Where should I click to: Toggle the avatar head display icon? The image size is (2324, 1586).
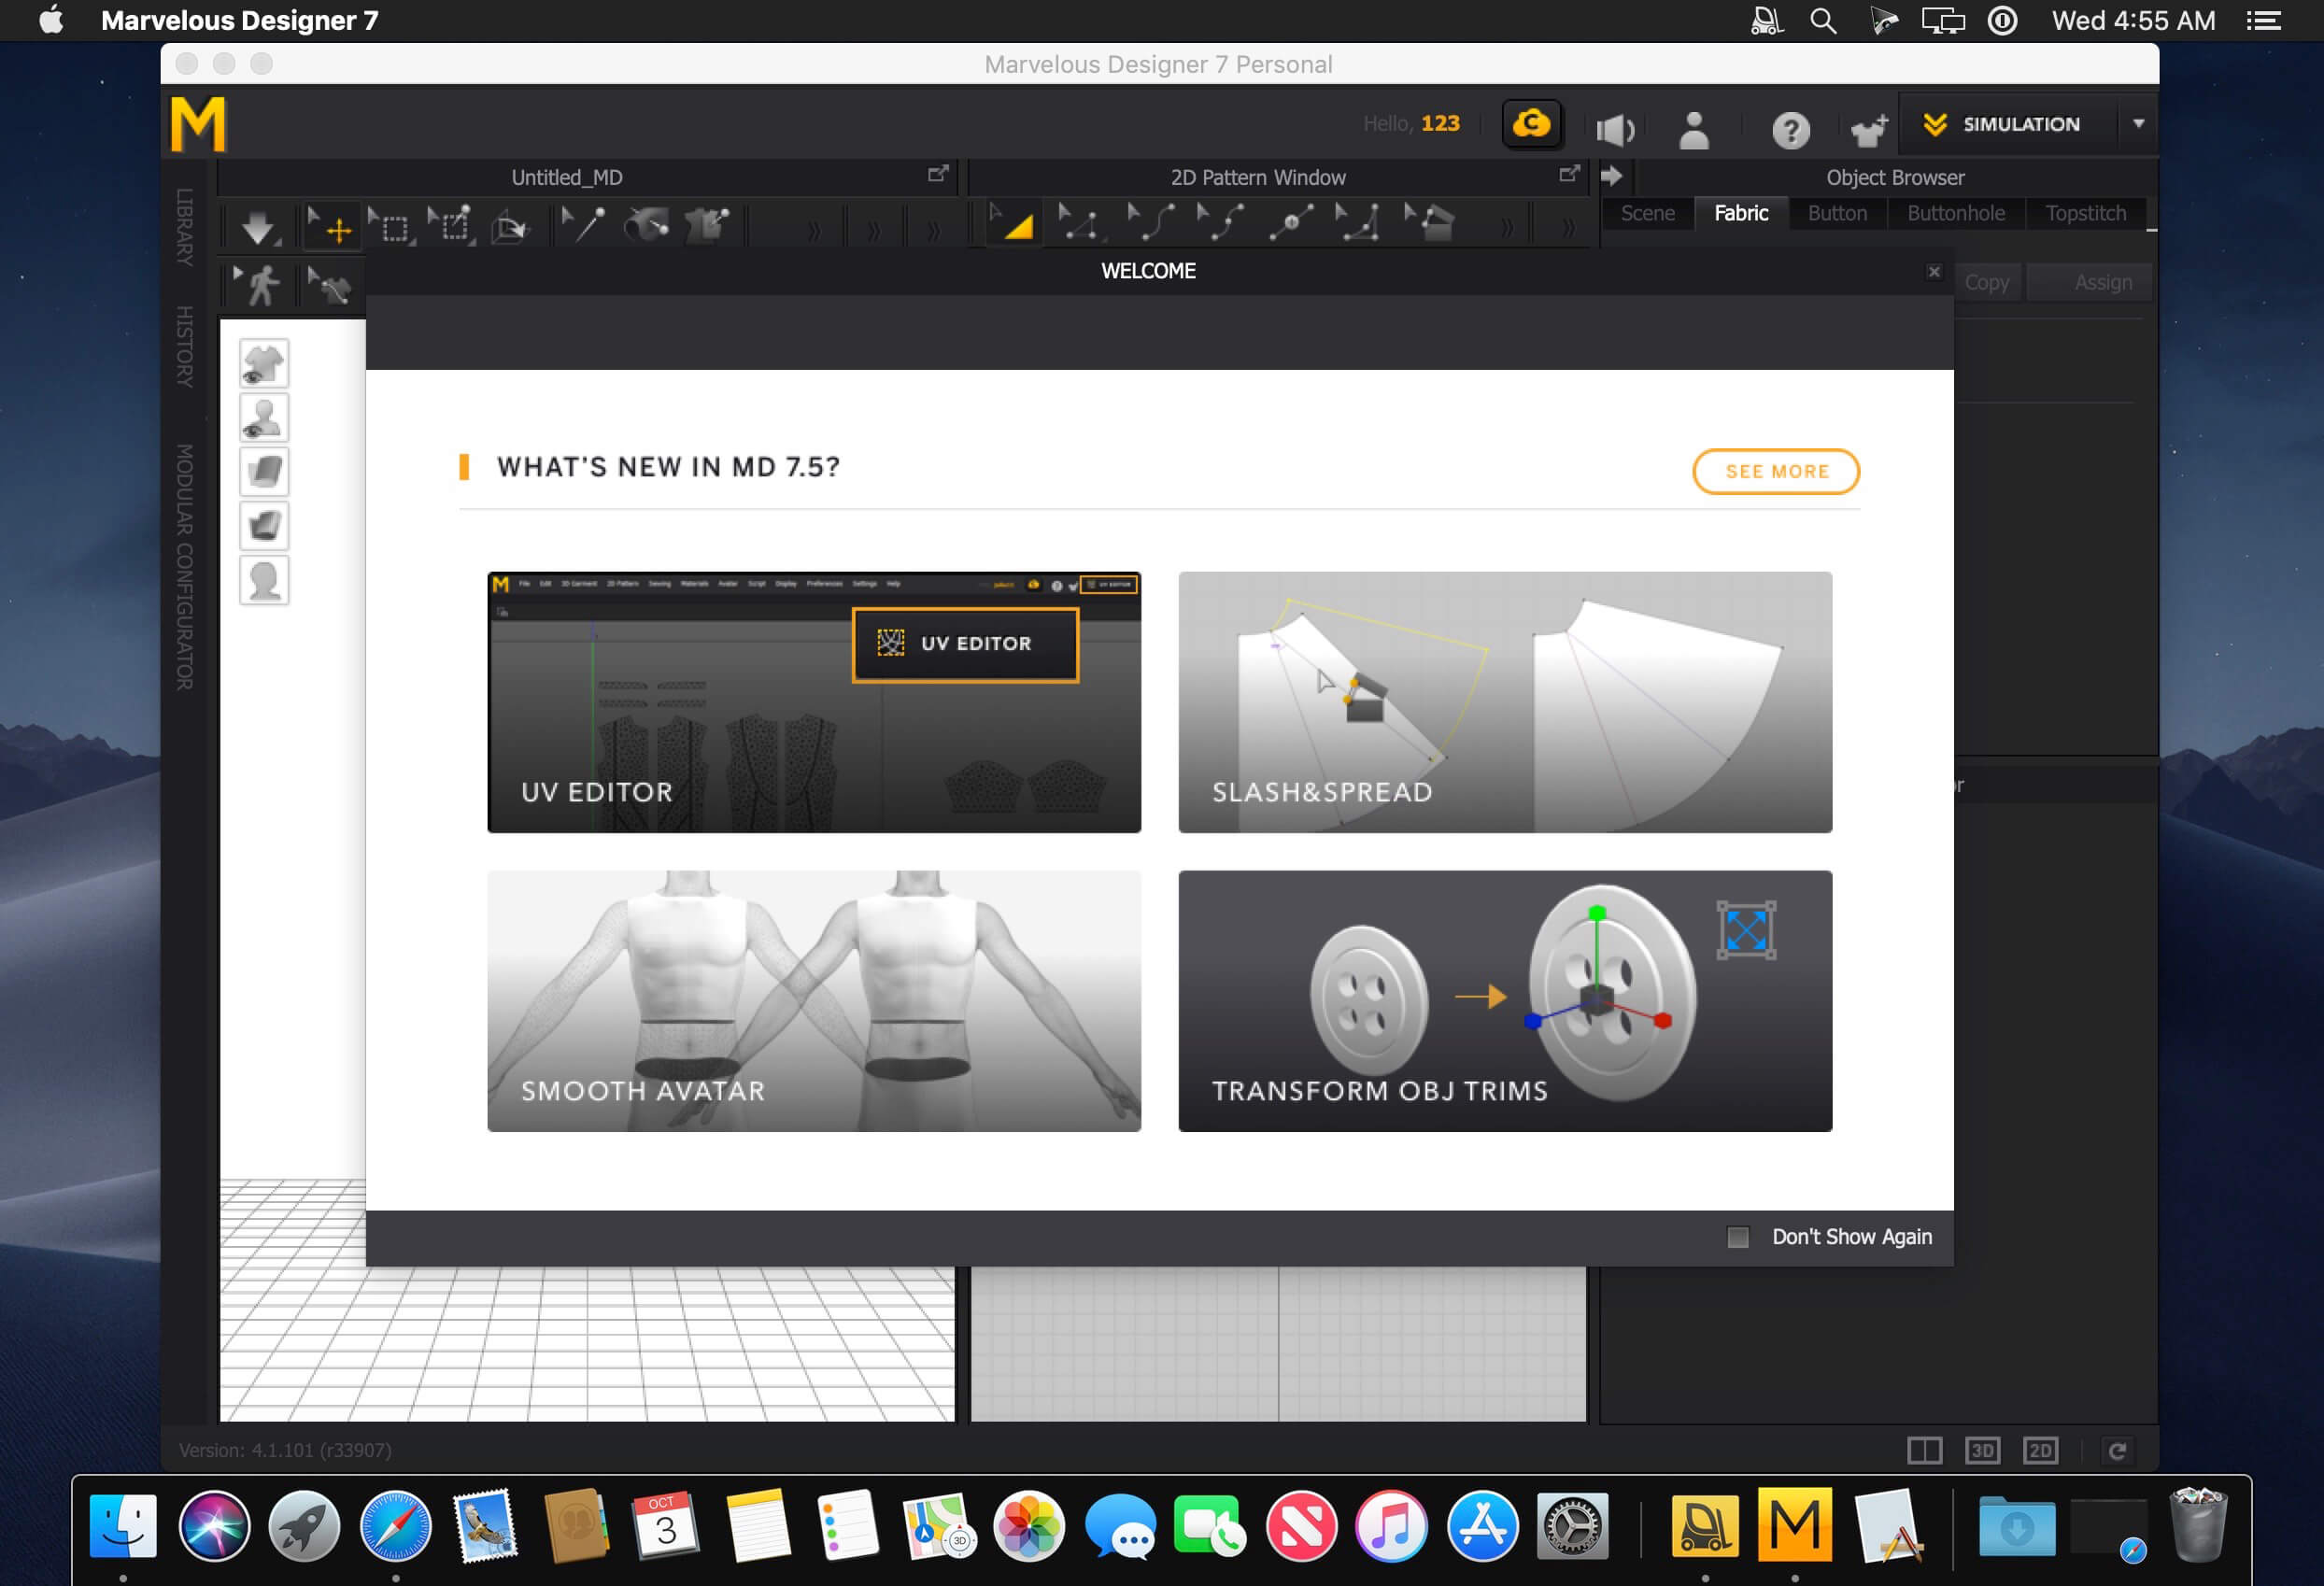click(264, 580)
